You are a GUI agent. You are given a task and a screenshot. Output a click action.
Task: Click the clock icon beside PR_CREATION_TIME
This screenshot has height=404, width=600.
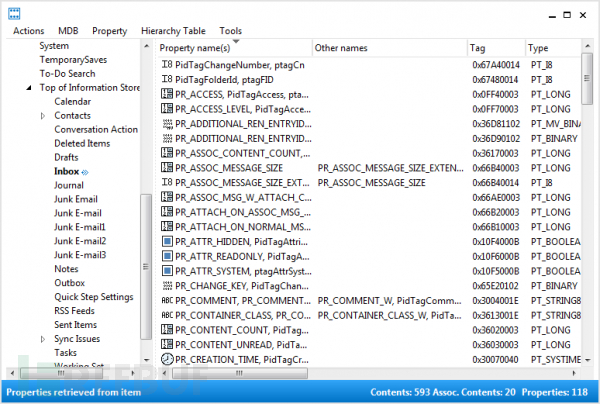tap(167, 359)
